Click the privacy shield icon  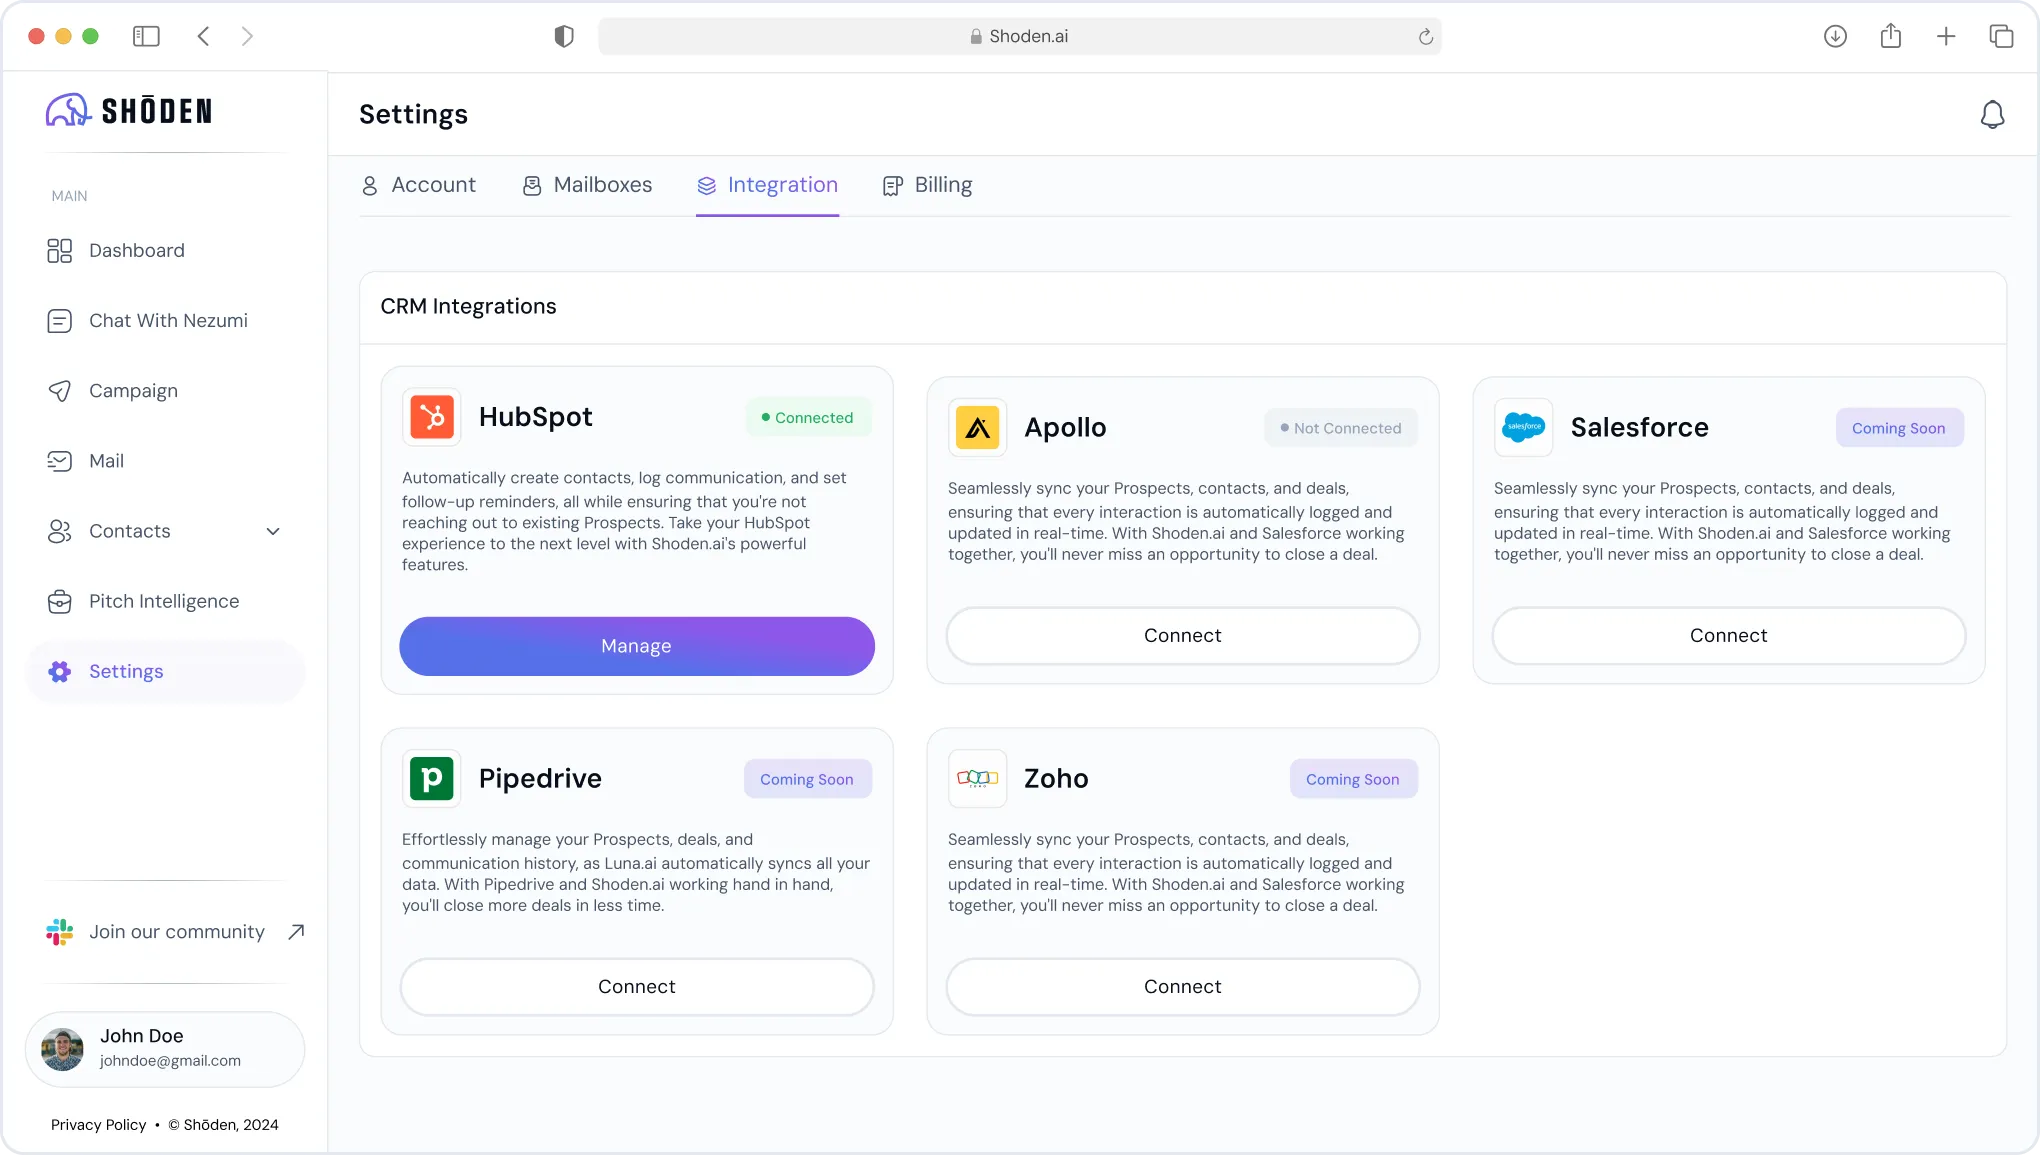pyautogui.click(x=564, y=36)
